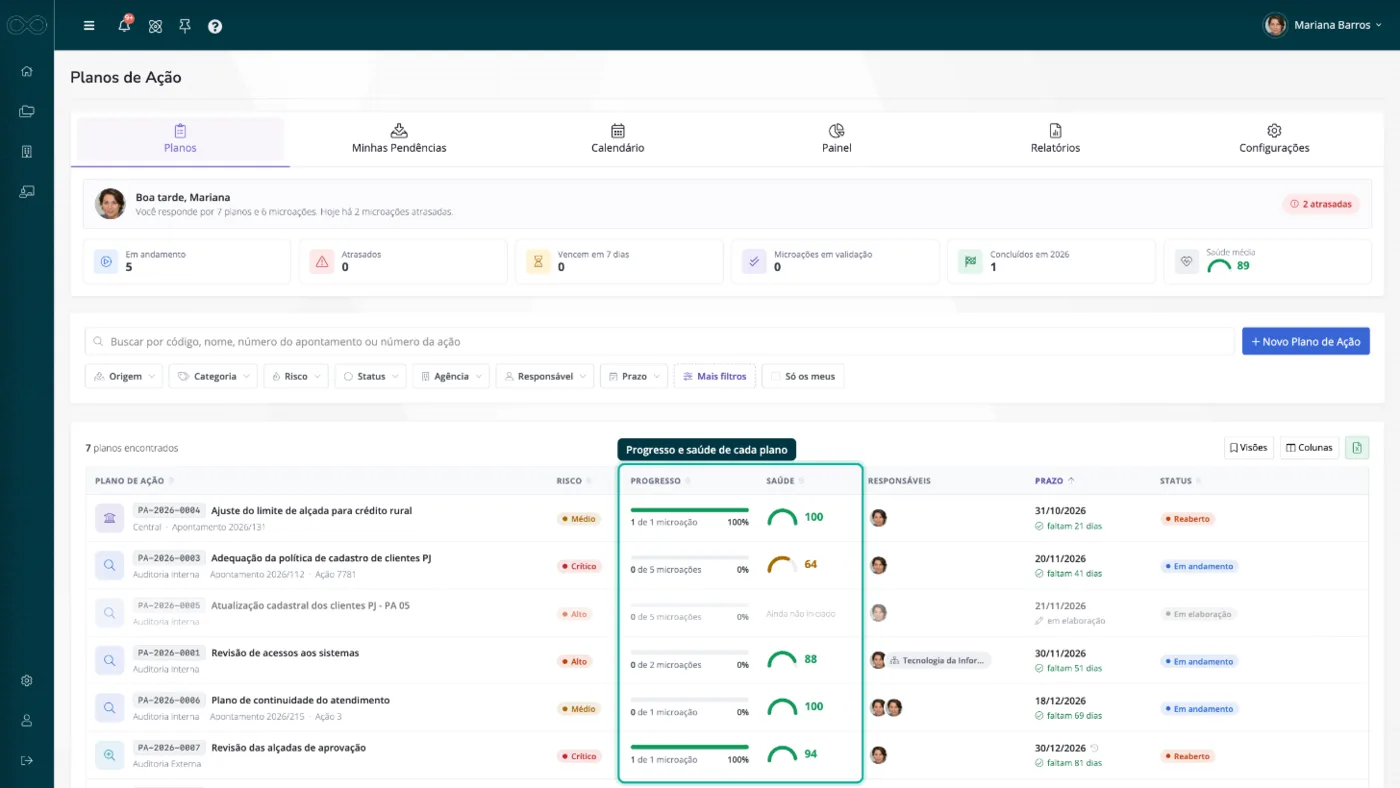Open the Risco filter dropdown
This screenshot has width=1400, height=788.
point(296,376)
